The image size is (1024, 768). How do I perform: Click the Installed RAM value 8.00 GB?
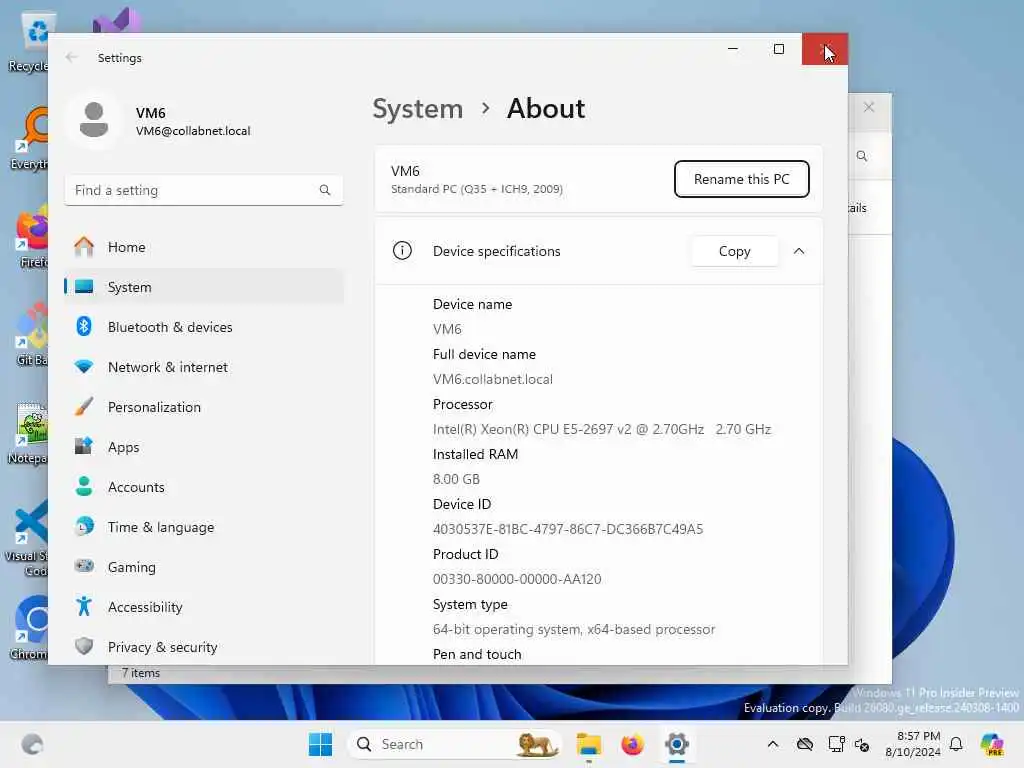[x=456, y=479]
